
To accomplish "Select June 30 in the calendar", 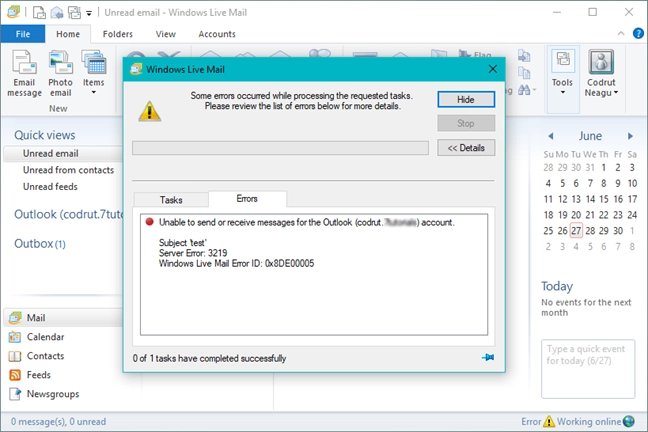I will pyautogui.click(x=618, y=231).
